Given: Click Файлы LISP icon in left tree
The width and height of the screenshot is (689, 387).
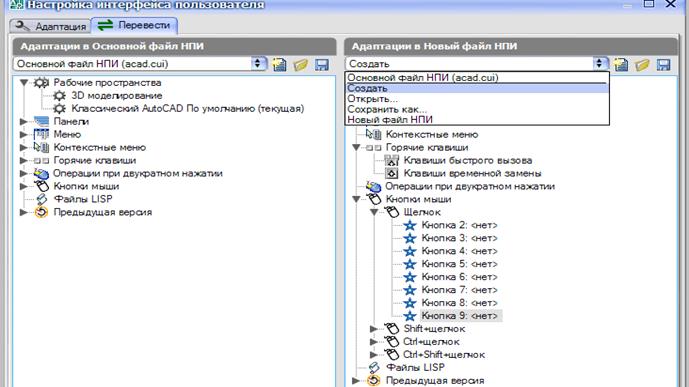Looking at the screenshot, I should (41, 199).
